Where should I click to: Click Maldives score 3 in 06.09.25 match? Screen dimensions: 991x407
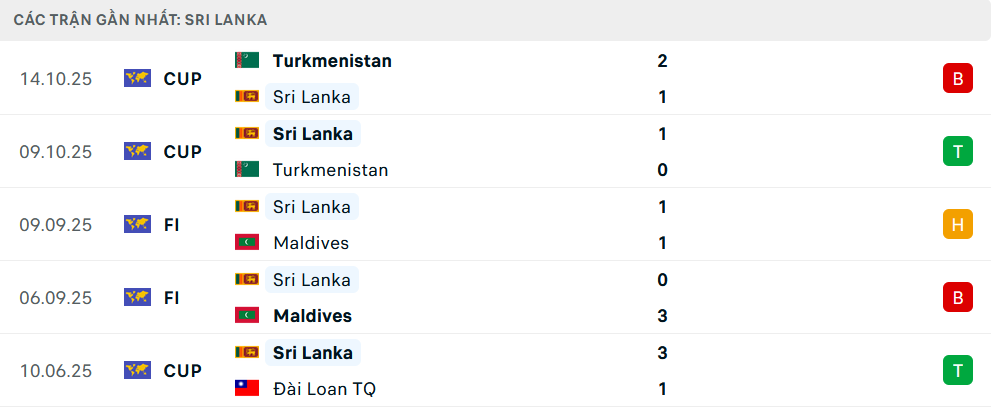coord(663,316)
